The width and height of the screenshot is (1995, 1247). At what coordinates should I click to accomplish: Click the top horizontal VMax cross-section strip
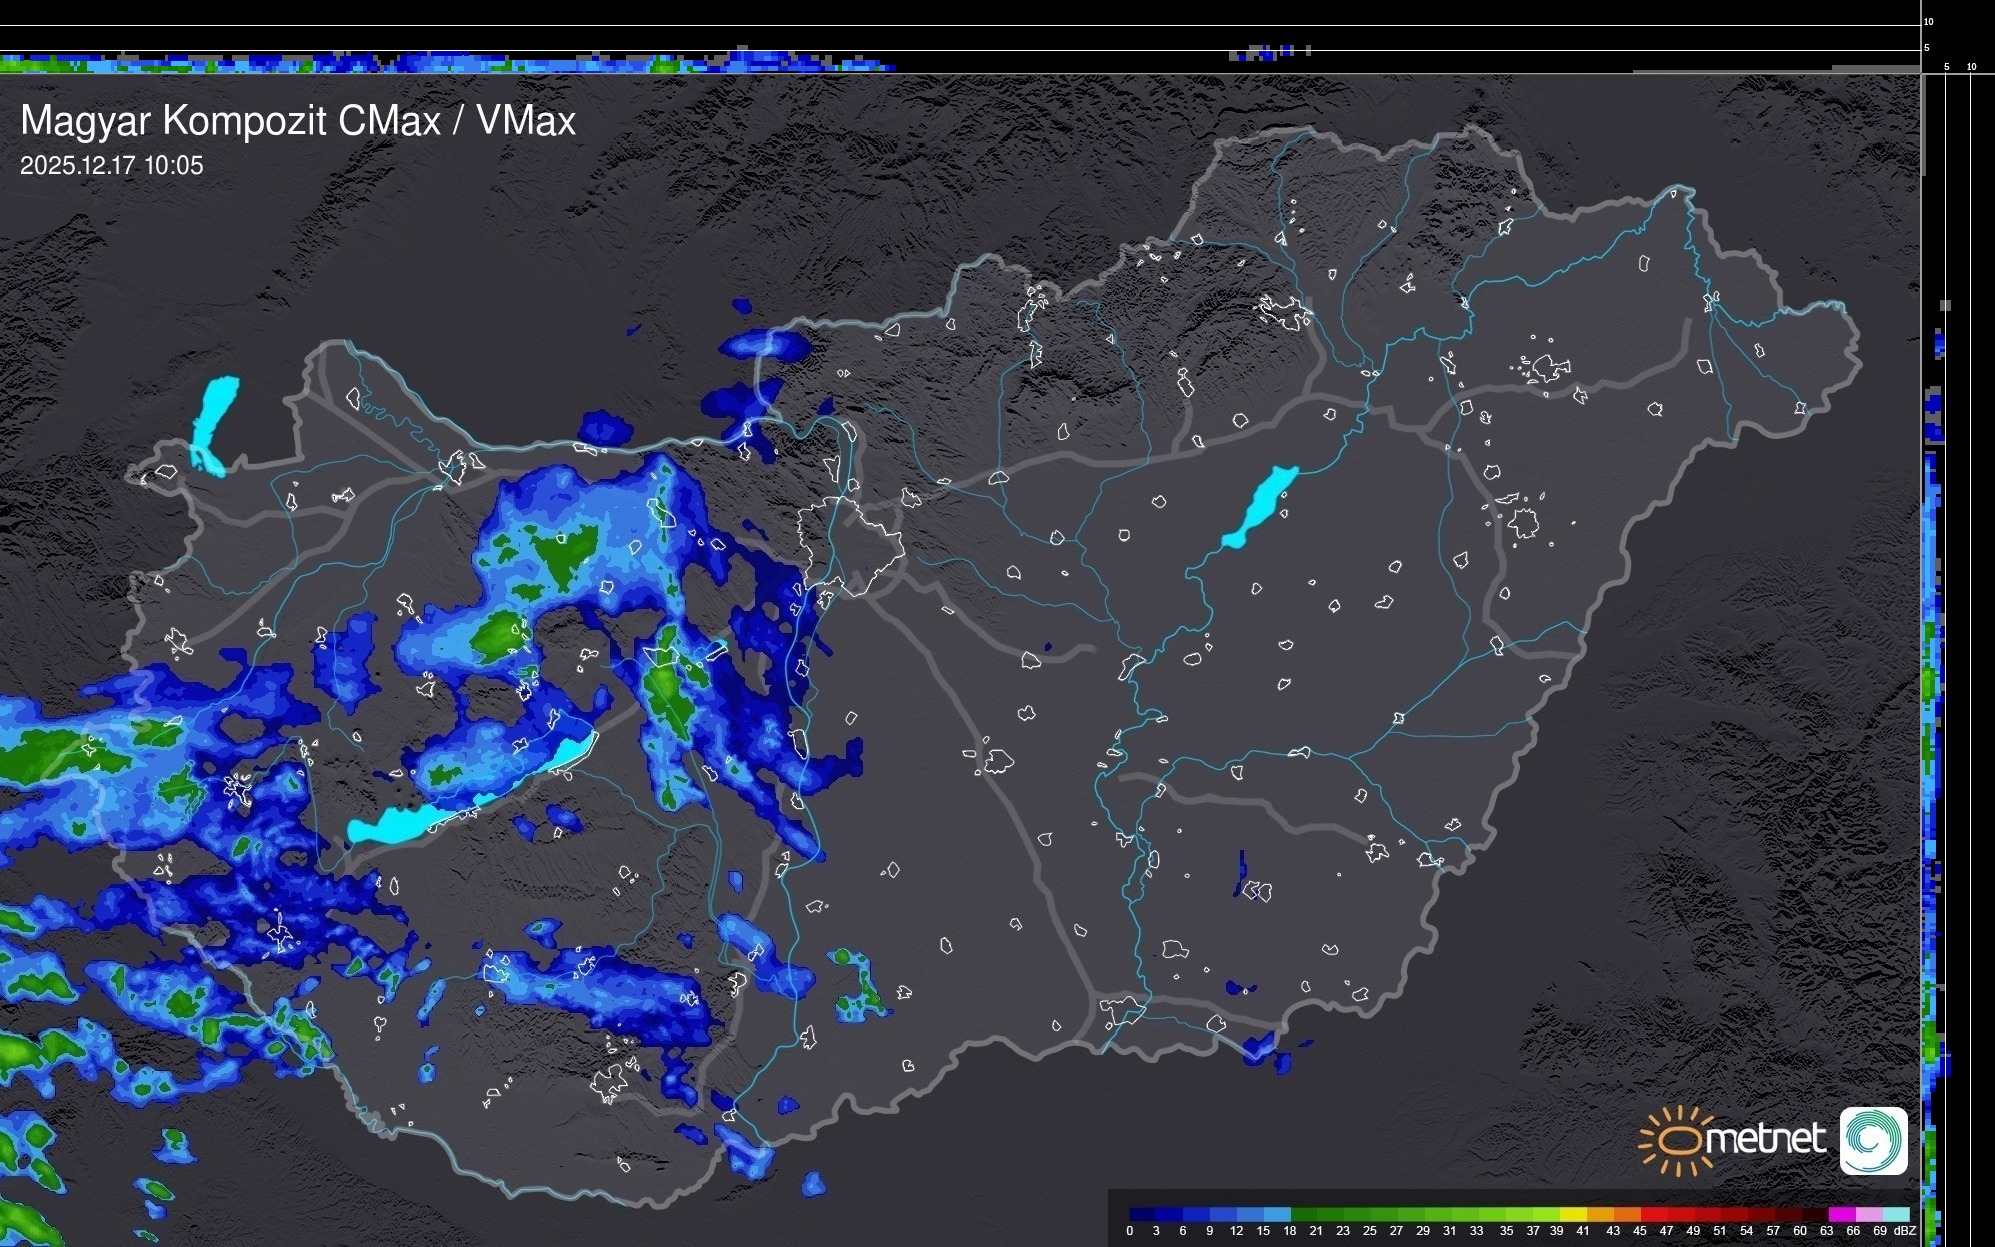(x=450, y=62)
